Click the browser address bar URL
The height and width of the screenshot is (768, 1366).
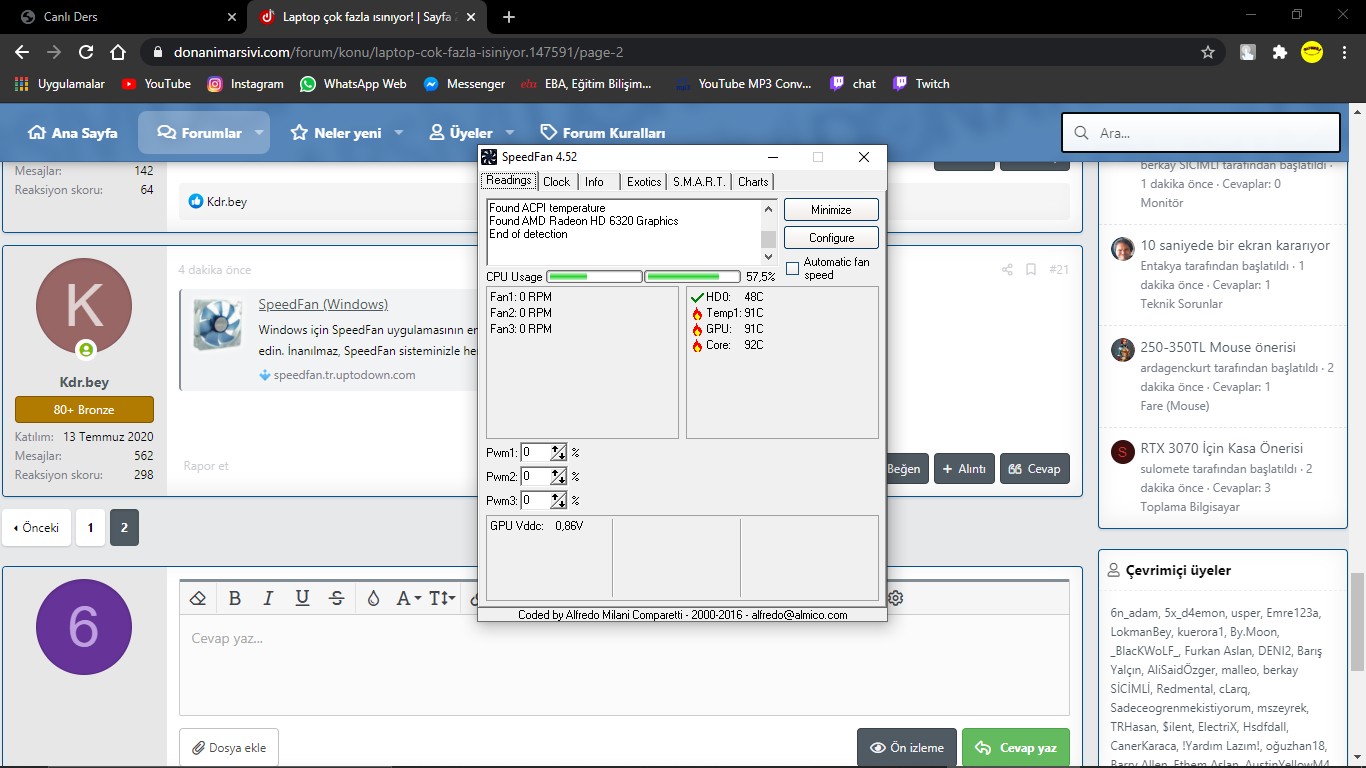(x=400, y=52)
